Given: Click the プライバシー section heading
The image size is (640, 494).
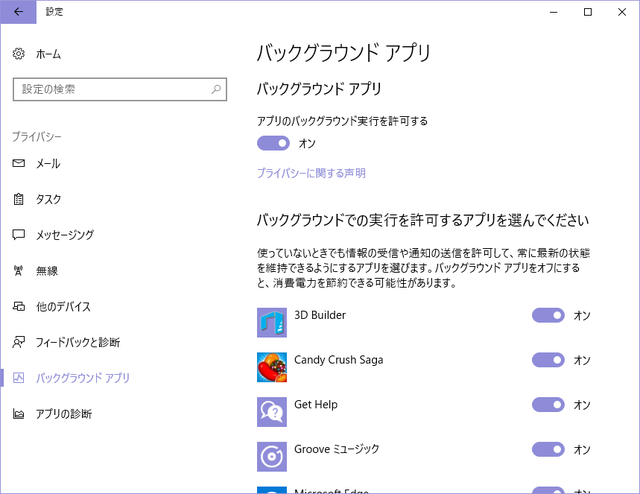Looking at the screenshot, I should pos(36,136).
